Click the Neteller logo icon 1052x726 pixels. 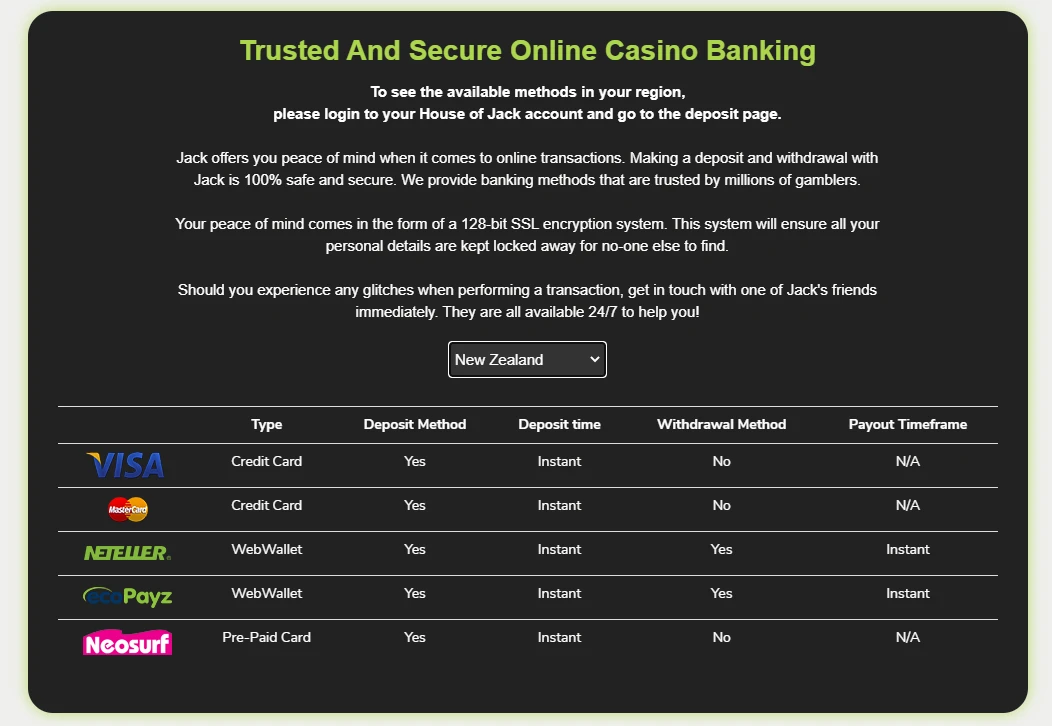point(127,552)
